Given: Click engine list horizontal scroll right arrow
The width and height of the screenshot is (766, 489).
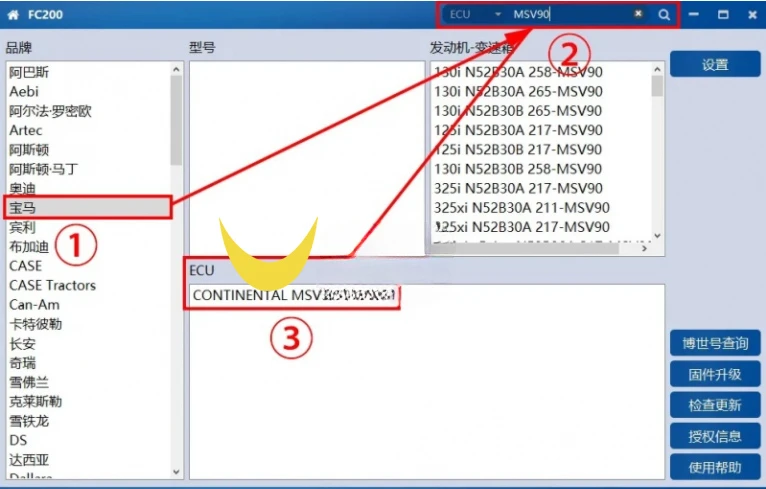Looking at the screenshot, I should [644, 249].
